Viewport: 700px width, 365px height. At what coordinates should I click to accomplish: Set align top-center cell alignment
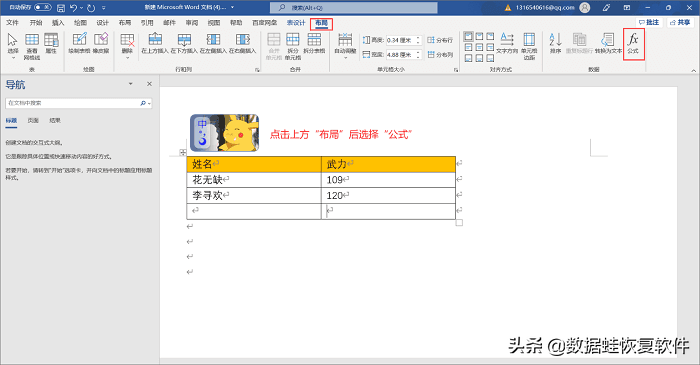[479, 36]
